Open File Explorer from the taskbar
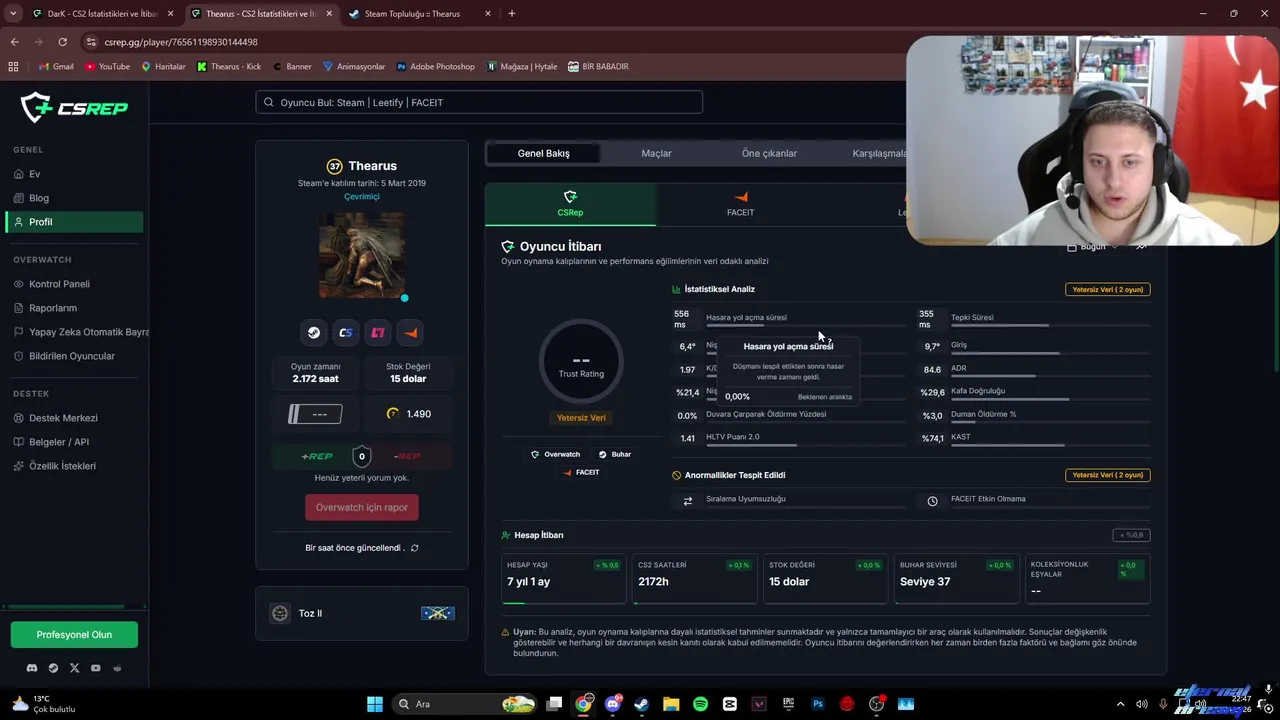The image size is (1280, 720). point(671,704)
